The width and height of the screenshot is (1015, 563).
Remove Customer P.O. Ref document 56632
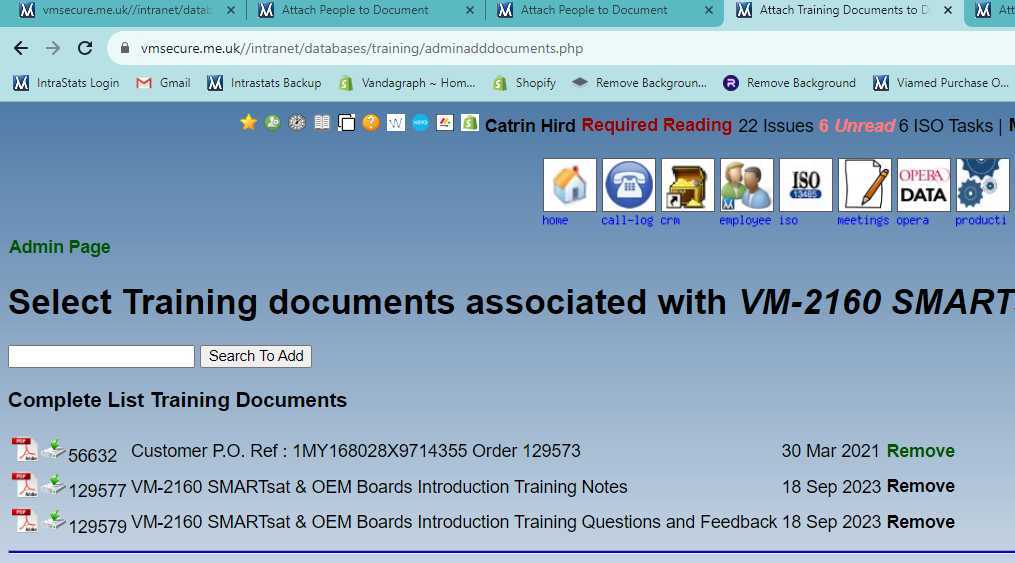[920, 451]
